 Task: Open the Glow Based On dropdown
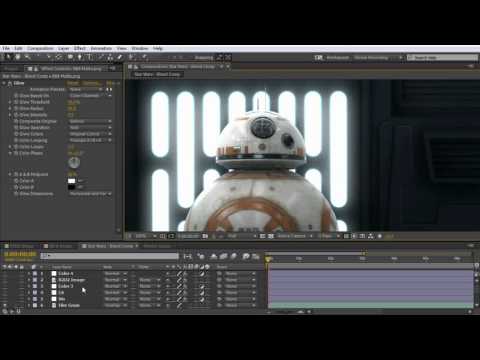tap(90, 96)
